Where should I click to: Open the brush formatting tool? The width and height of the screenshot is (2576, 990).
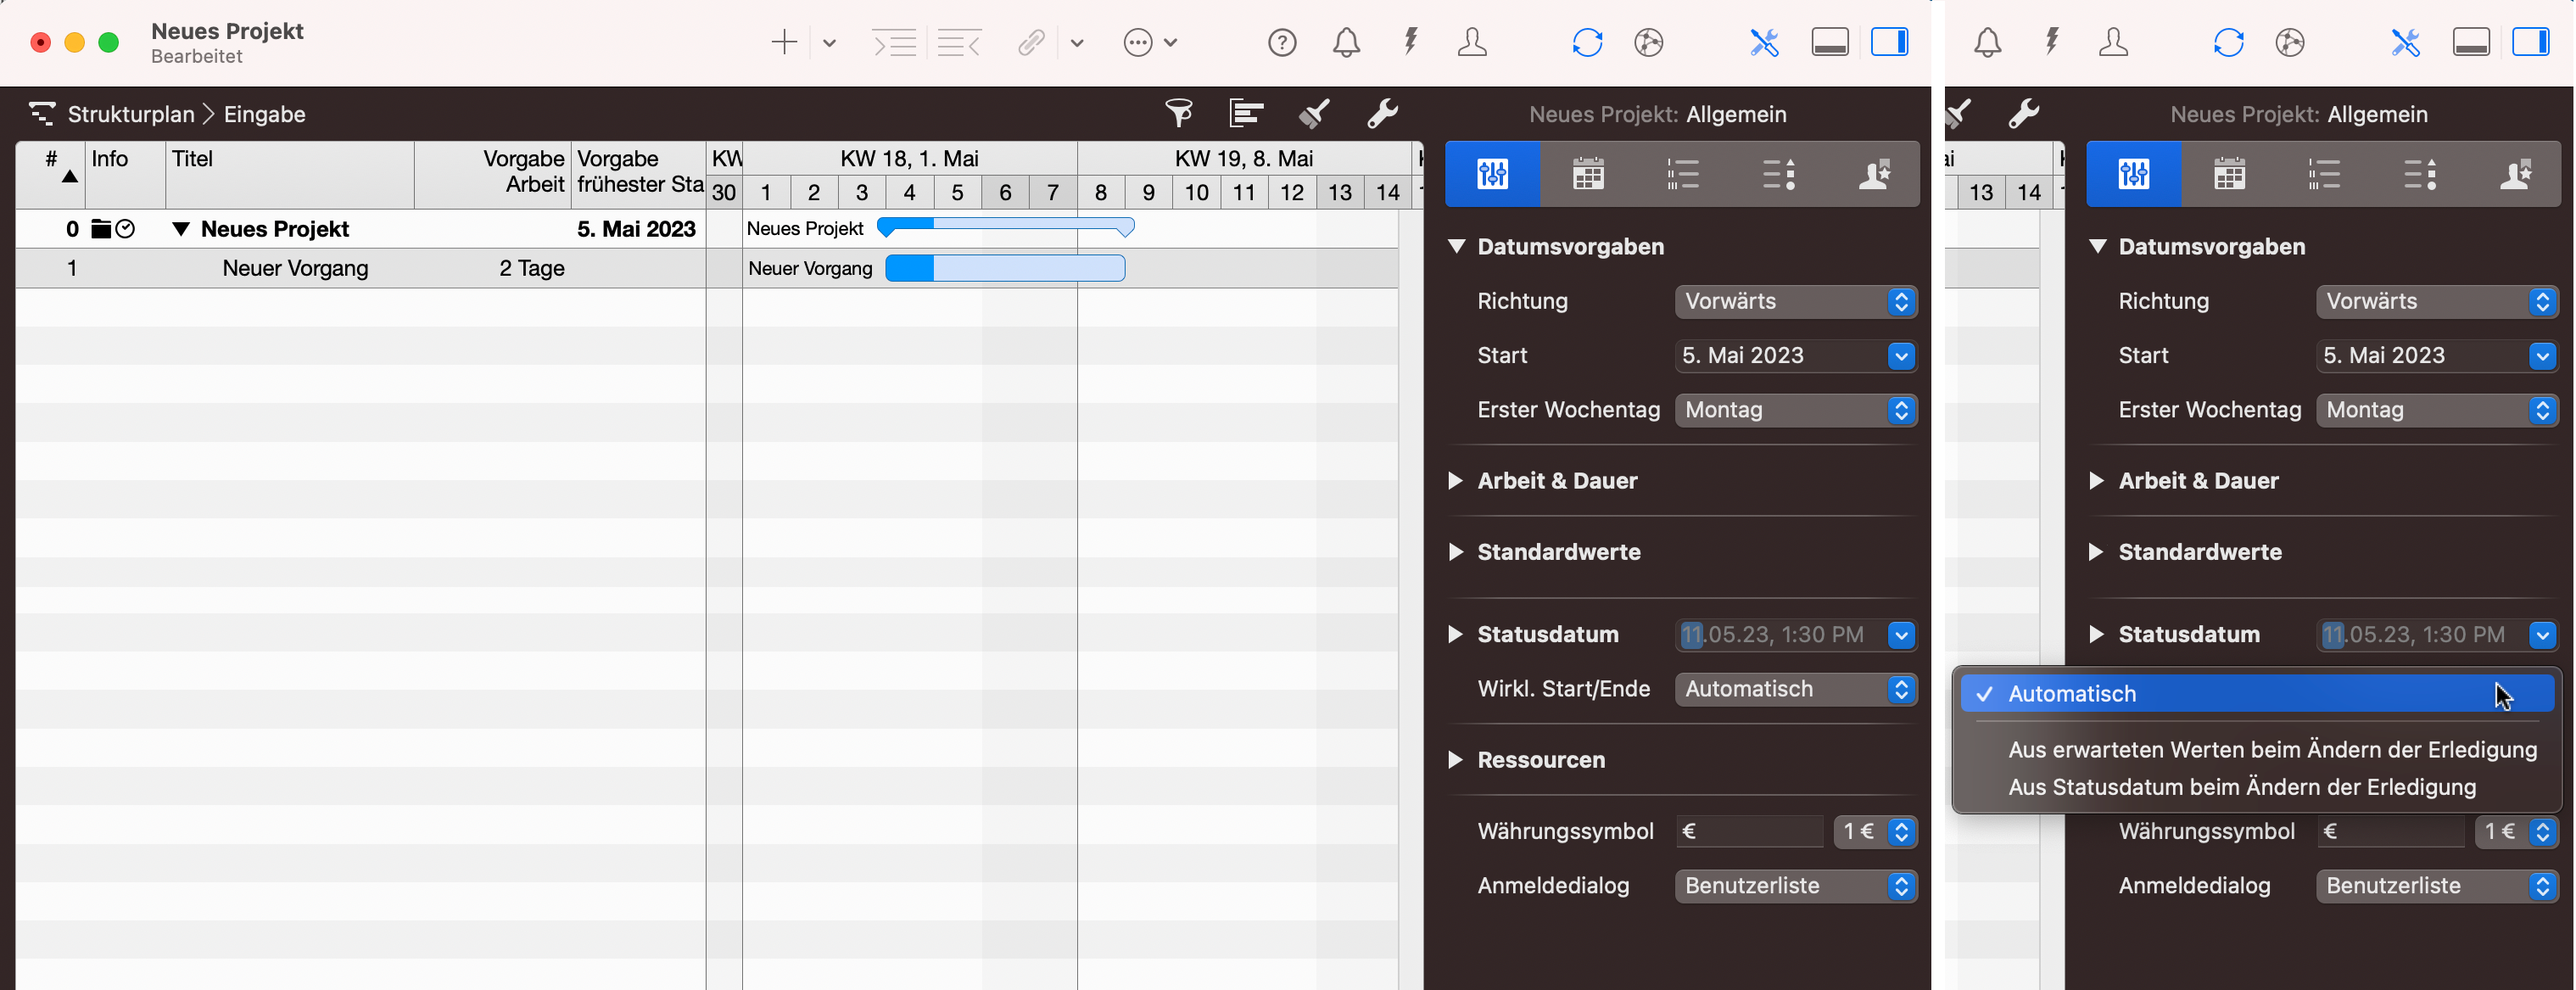pyautogui.click(x=1314, y=113)
